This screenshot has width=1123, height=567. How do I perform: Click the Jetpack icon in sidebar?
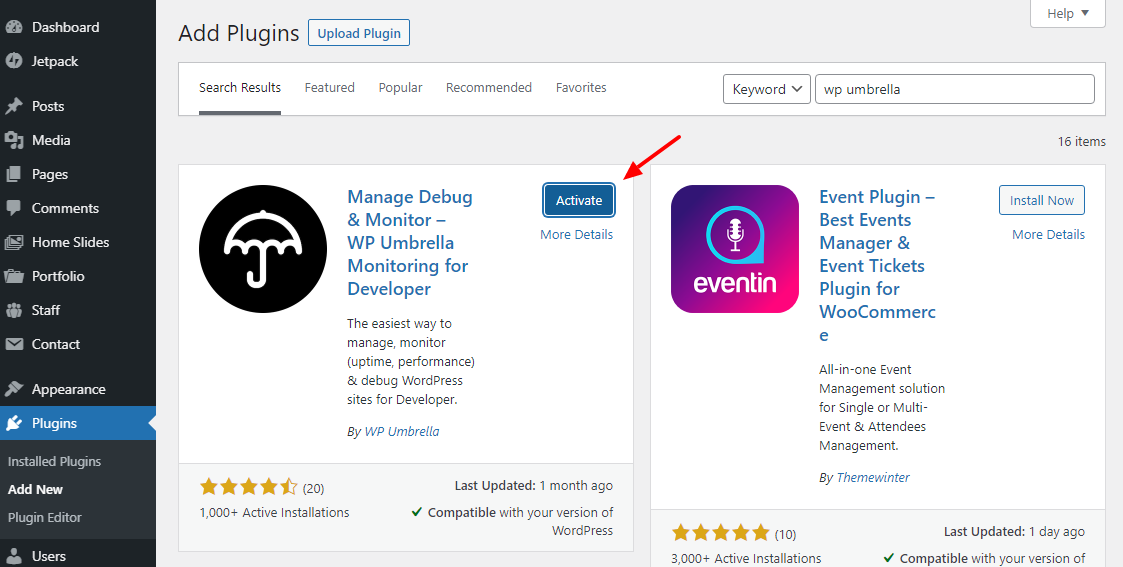point(14,61)
